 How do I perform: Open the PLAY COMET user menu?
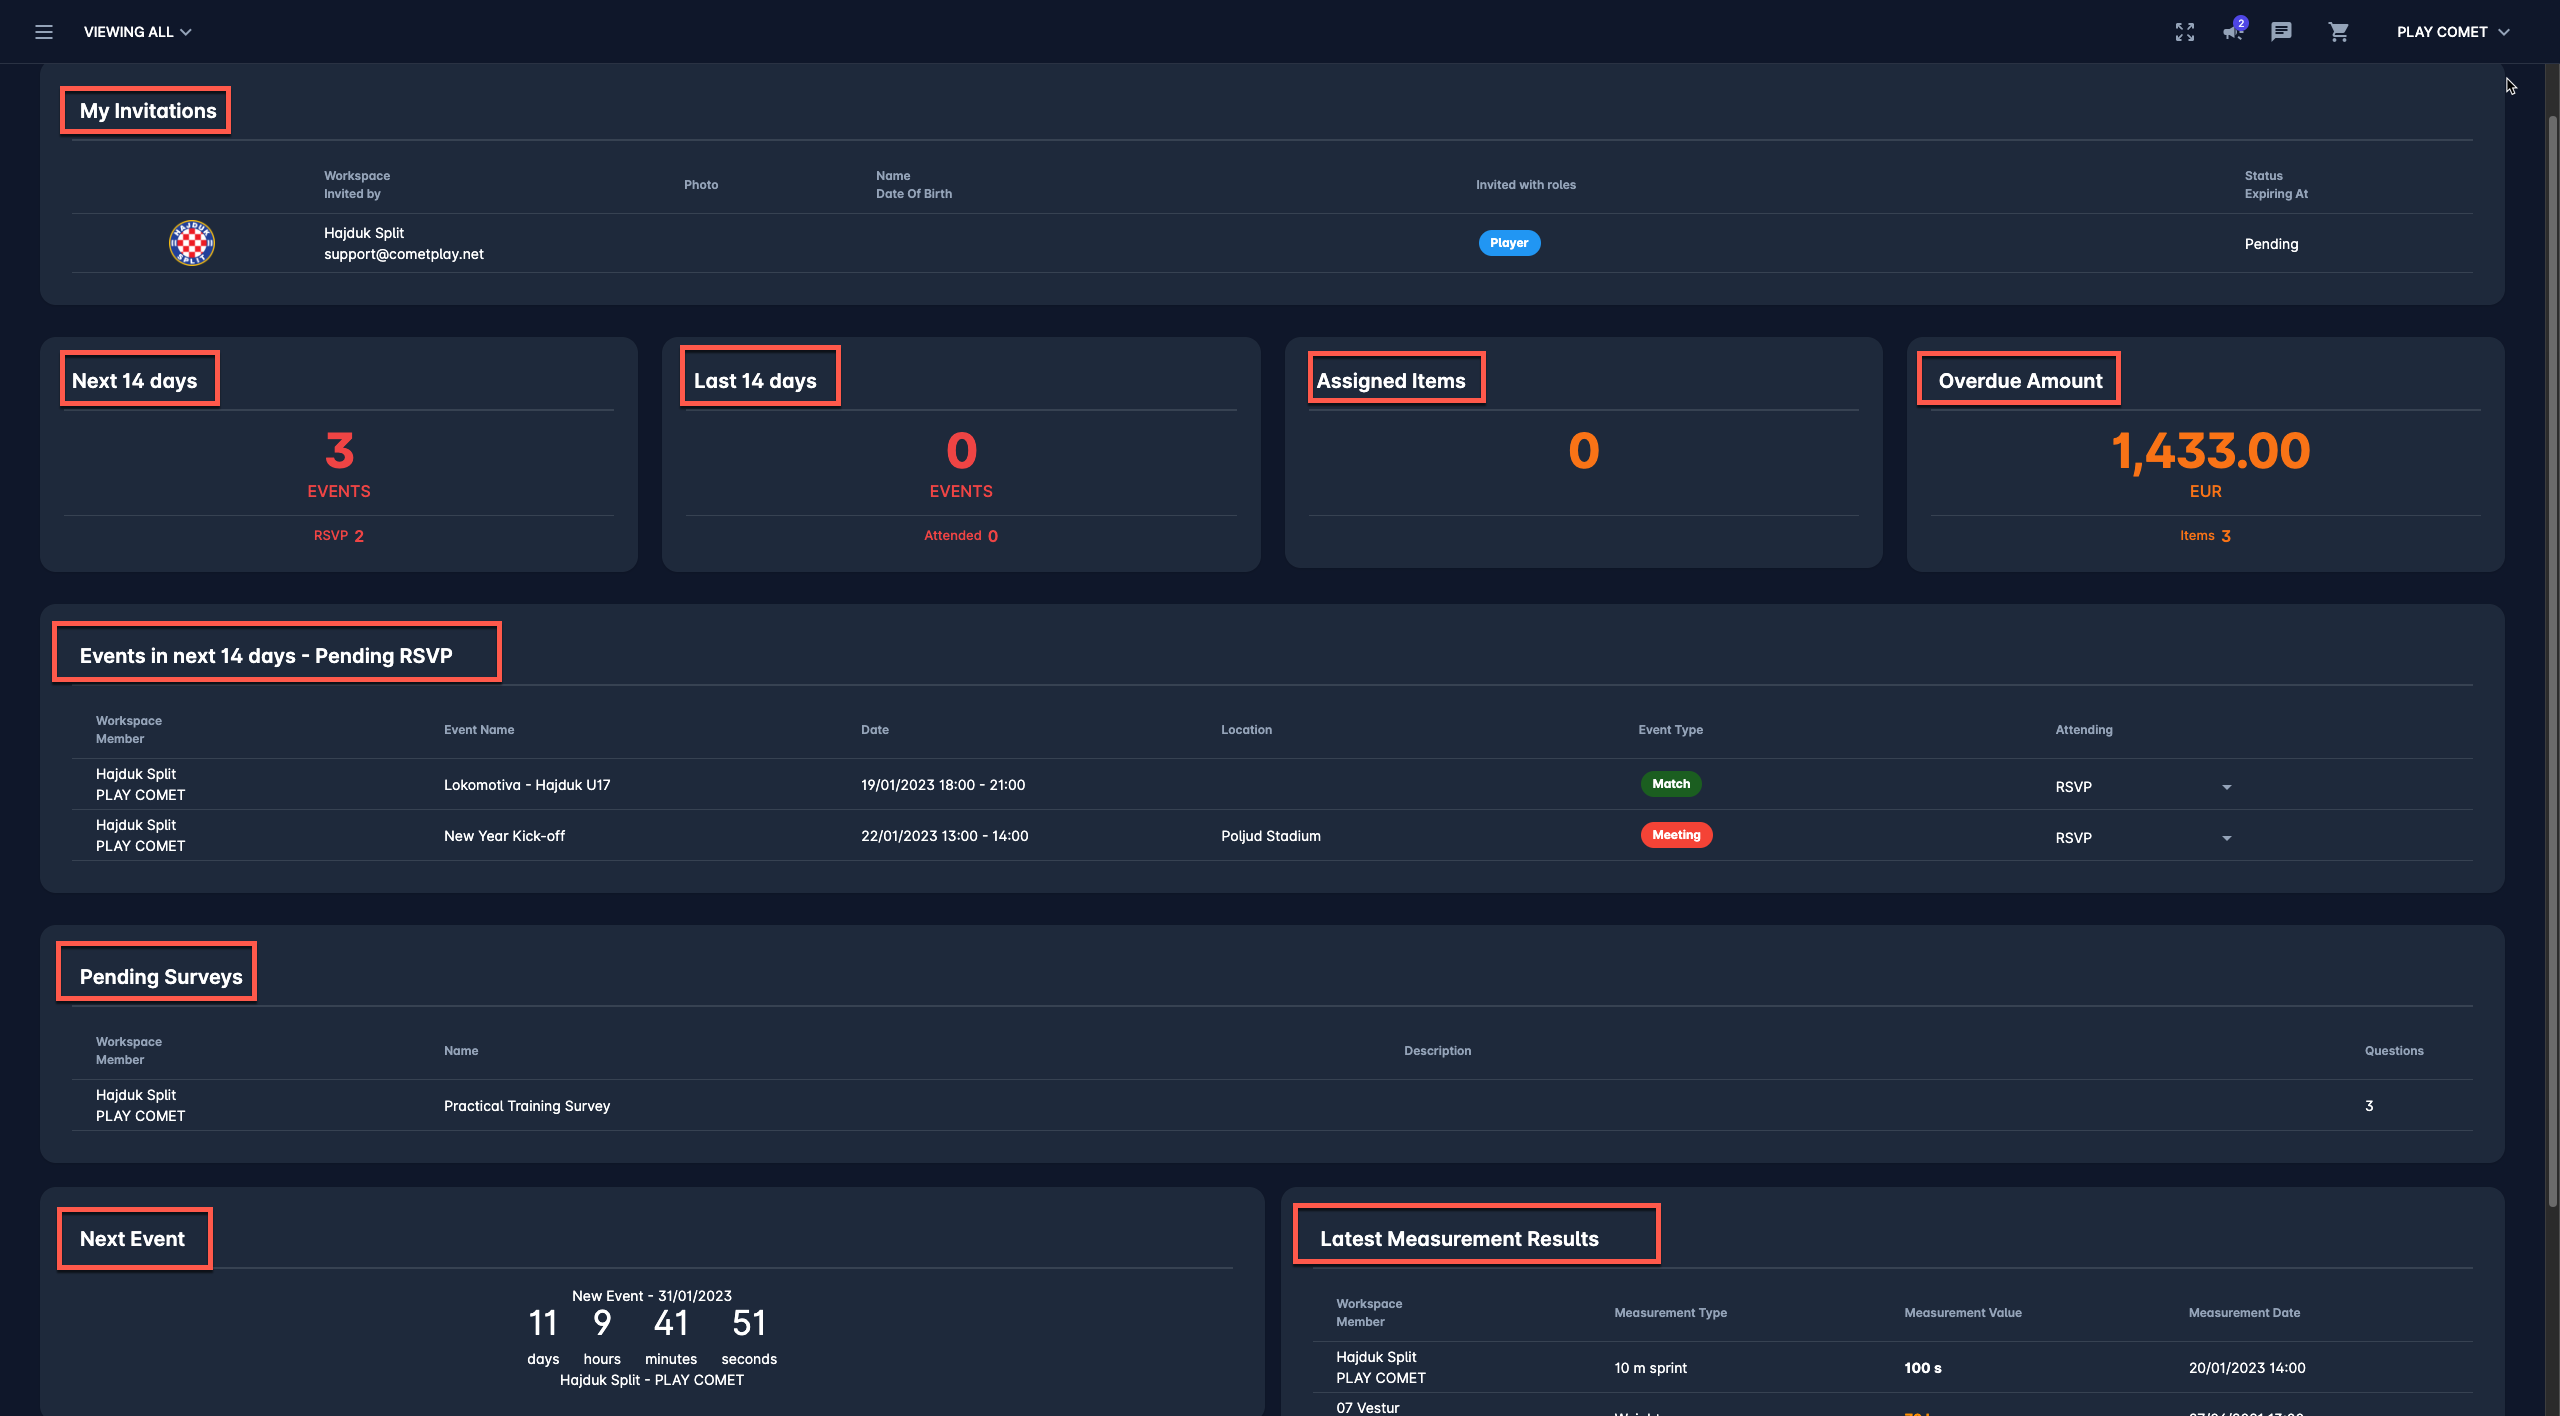(x=2452, y=32)
